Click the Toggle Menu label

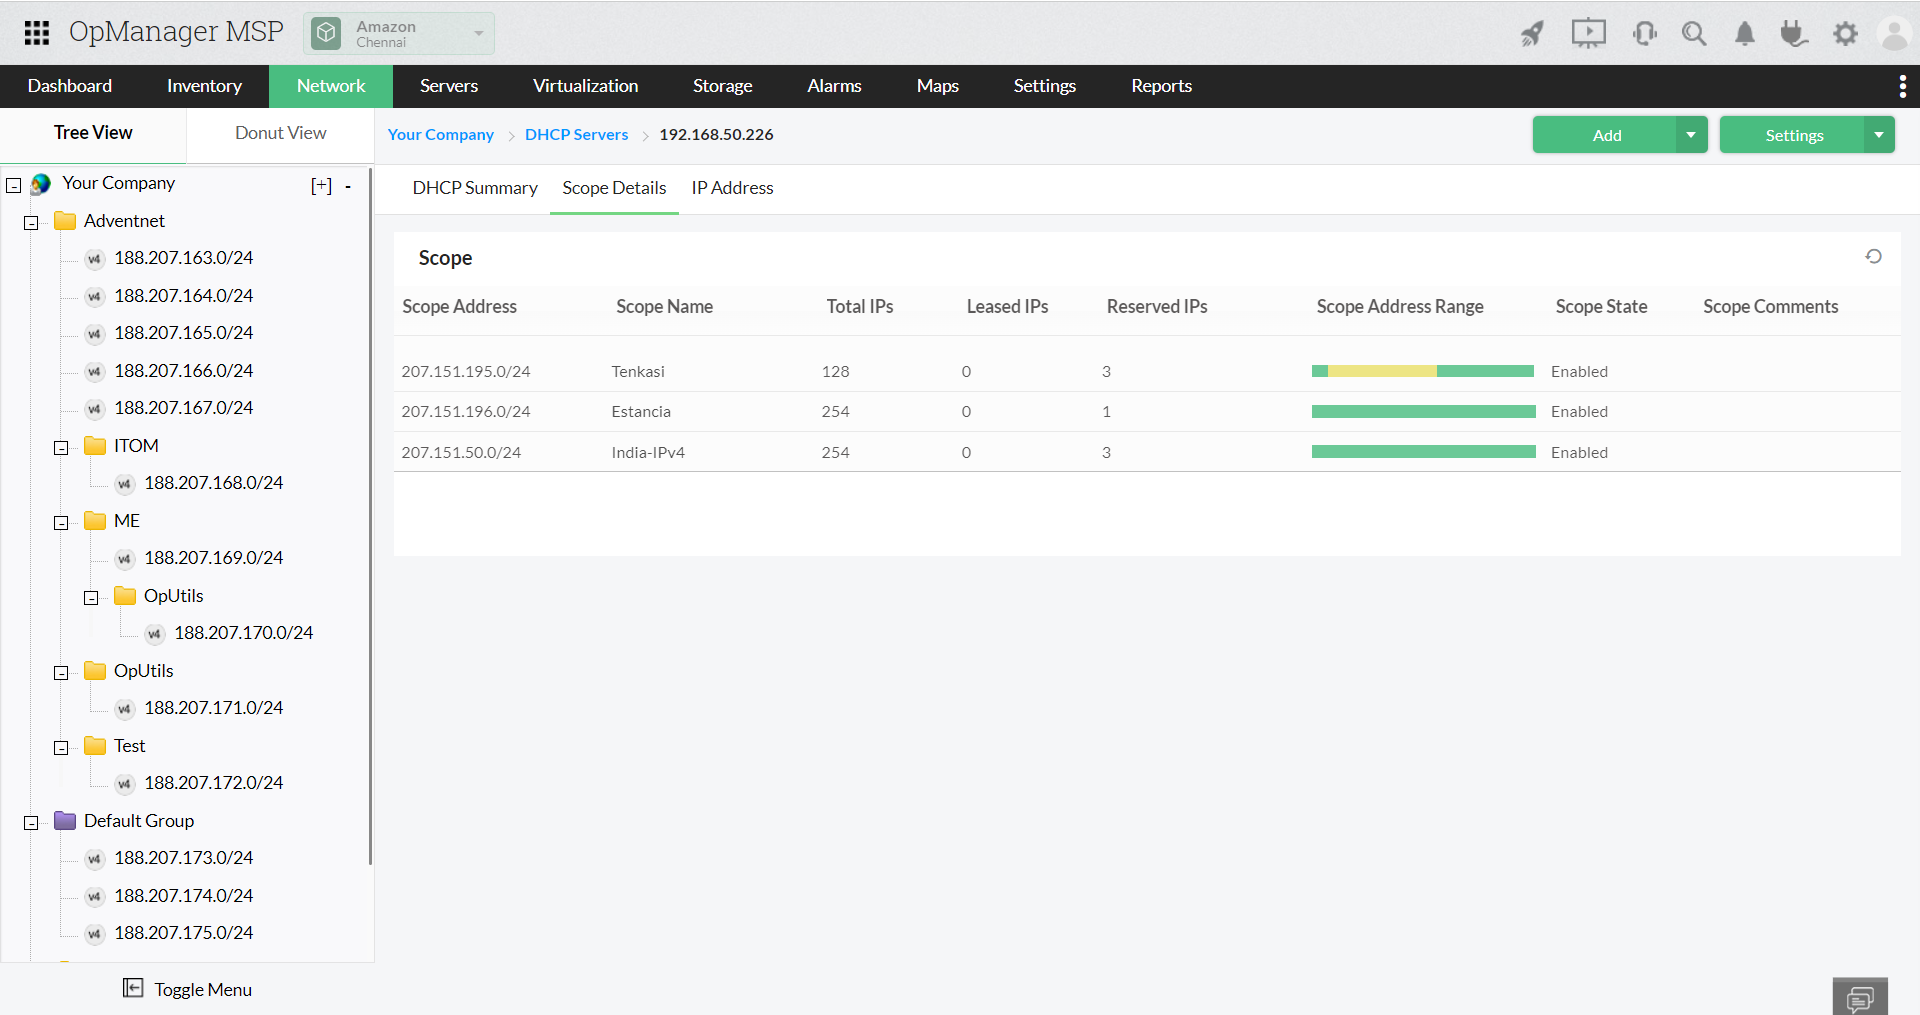(x=203, y=989)
